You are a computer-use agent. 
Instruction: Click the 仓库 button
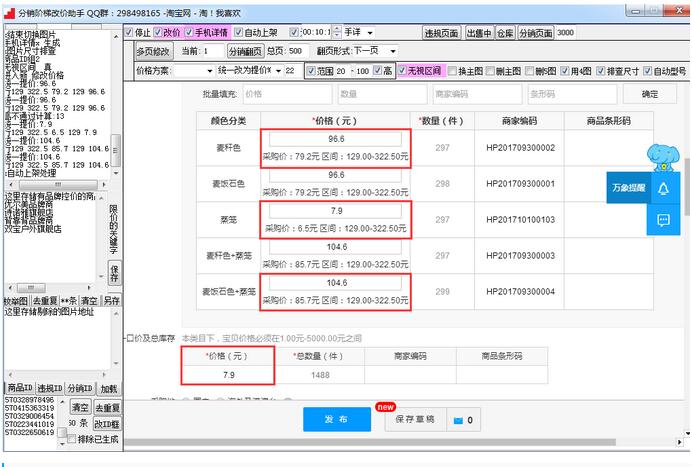click(505, 33)
